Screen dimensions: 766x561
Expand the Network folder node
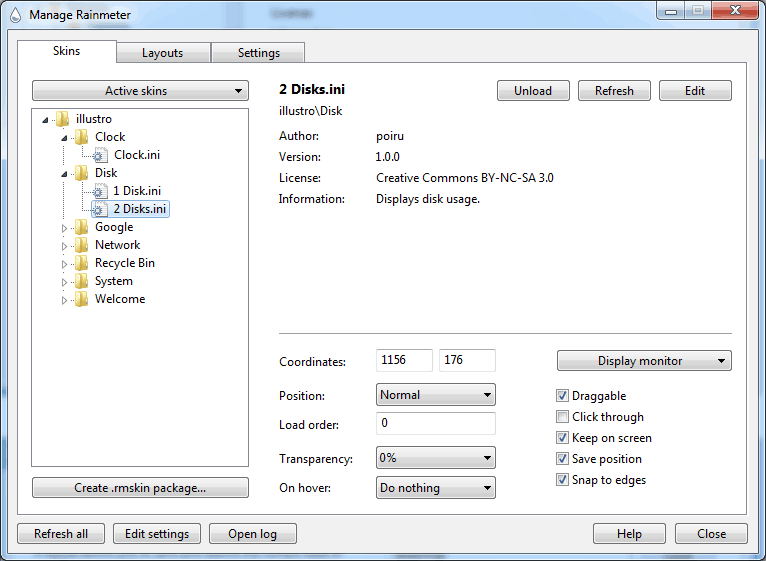pyautogui.click(x=64, y=246)
